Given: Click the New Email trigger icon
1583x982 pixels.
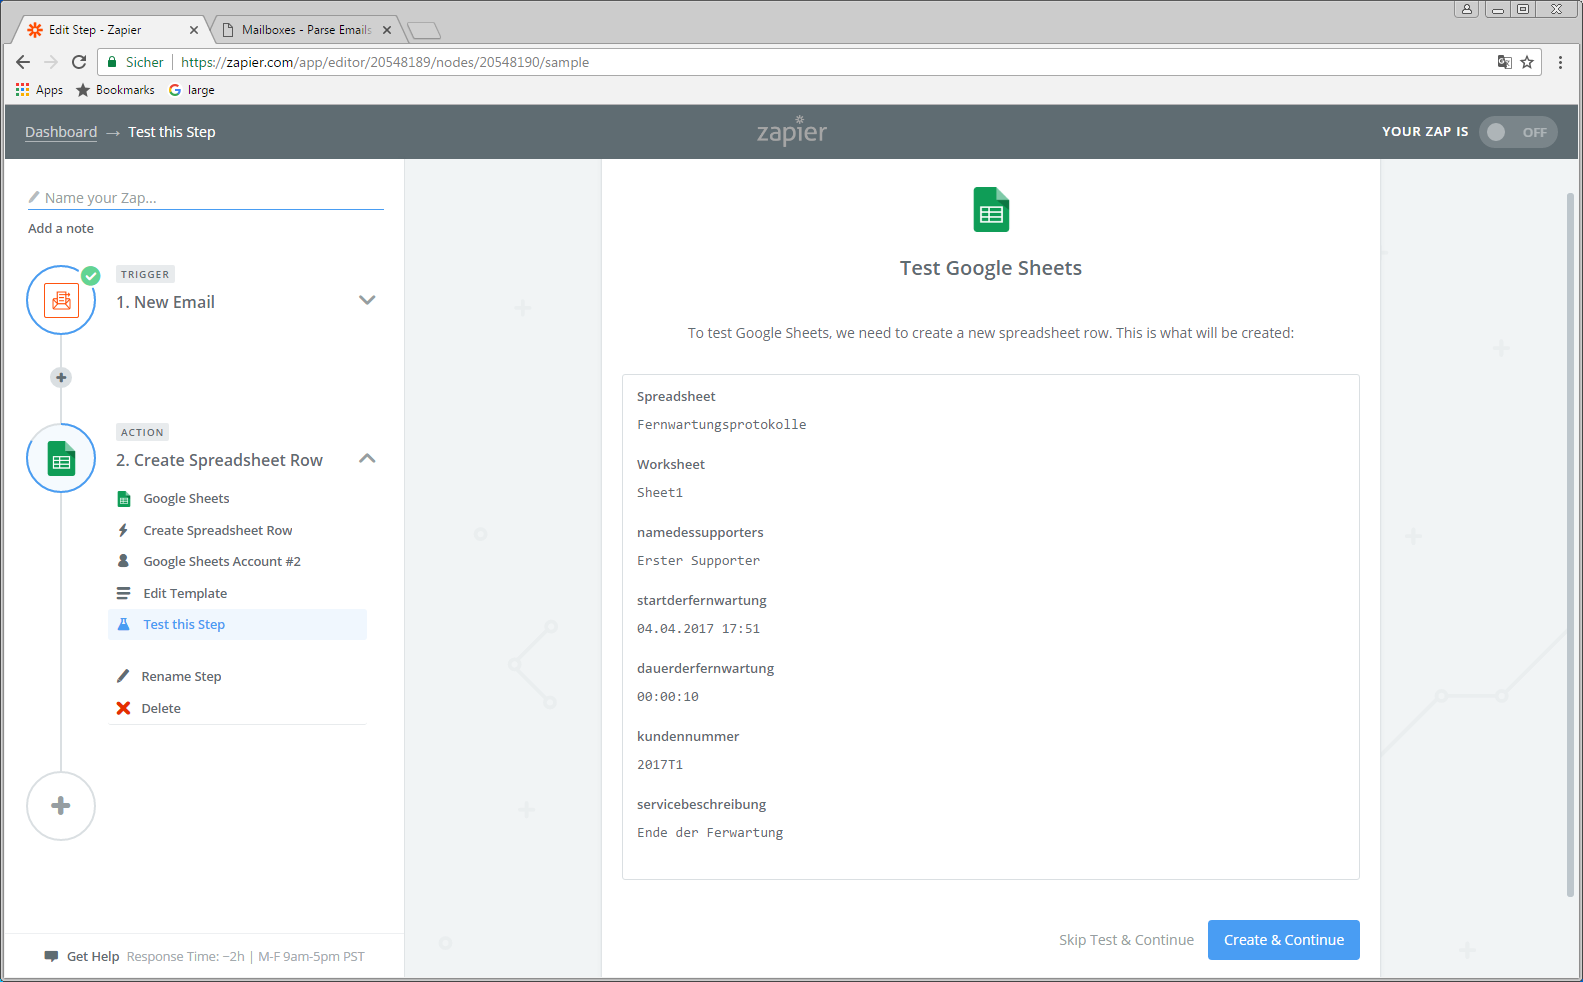Looking at the screenshot, I should pyautogui.click(x=61, y=300).
